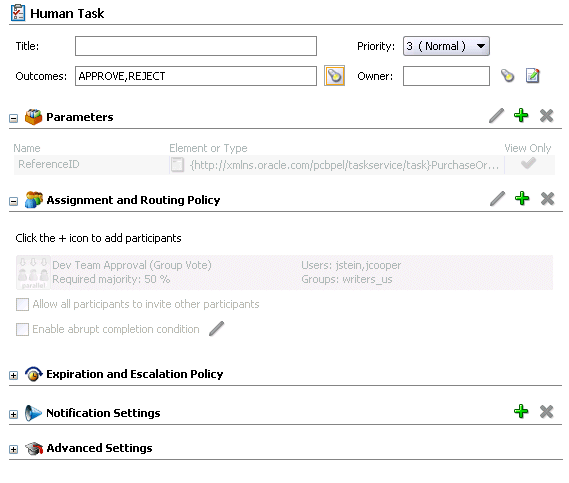
Task: Click the Advanced Settings heading
Action: tap(99, 448)
